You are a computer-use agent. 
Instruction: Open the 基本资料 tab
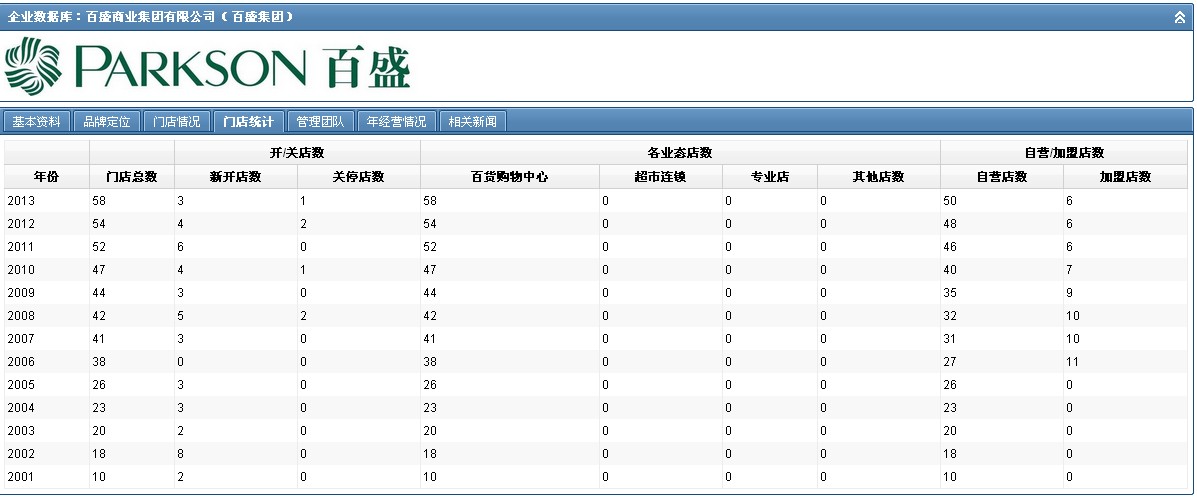point(36,122)
